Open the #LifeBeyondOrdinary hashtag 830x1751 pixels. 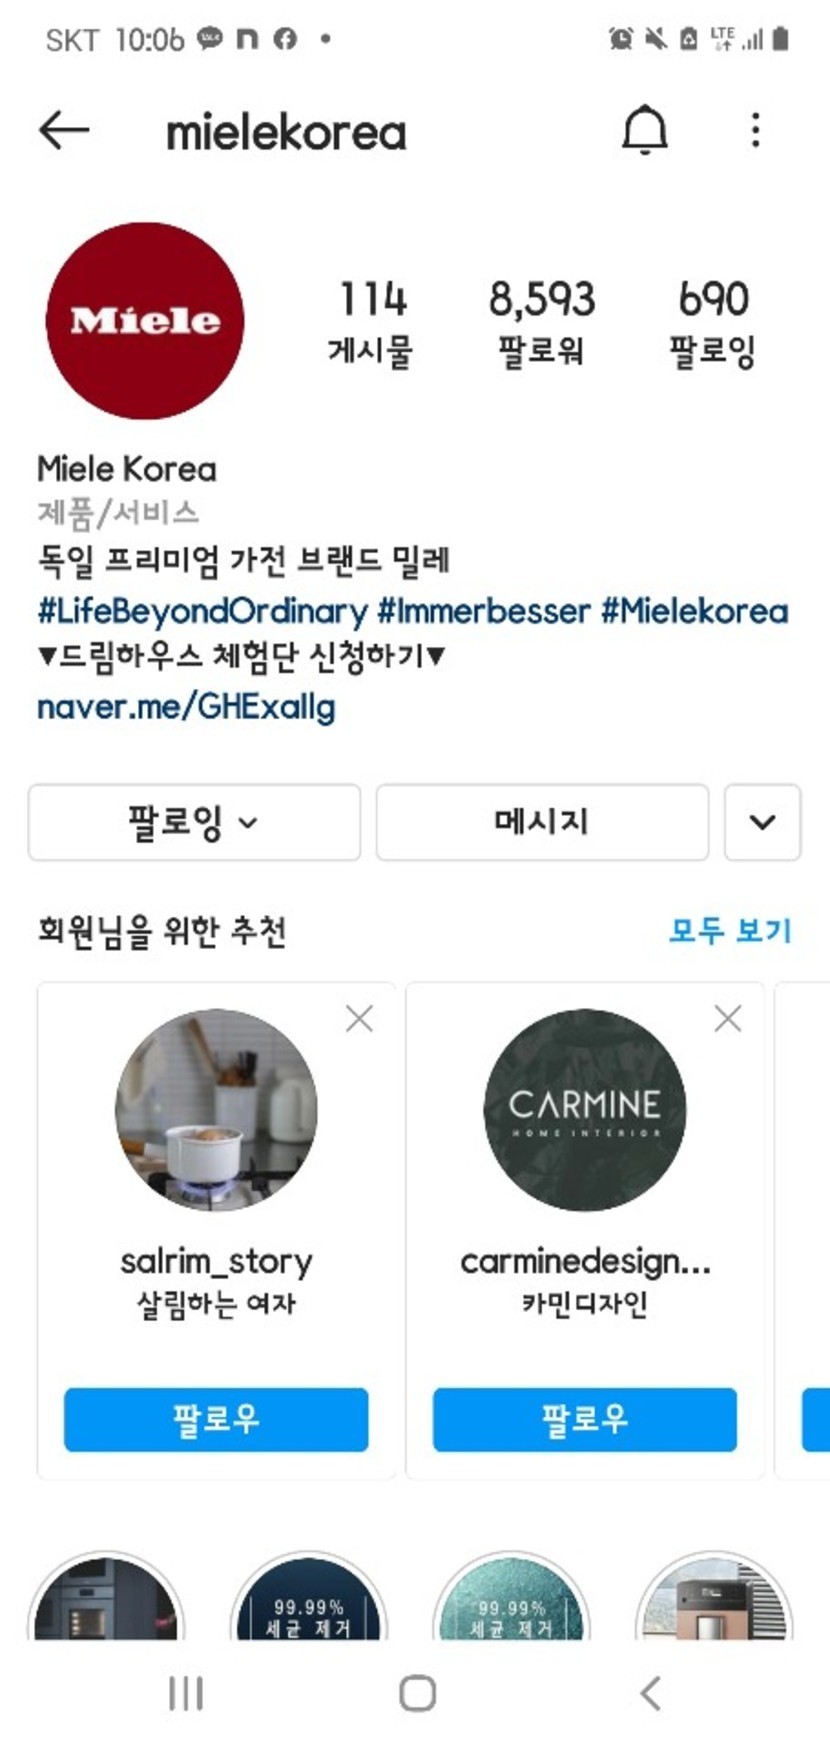(202, 611)
